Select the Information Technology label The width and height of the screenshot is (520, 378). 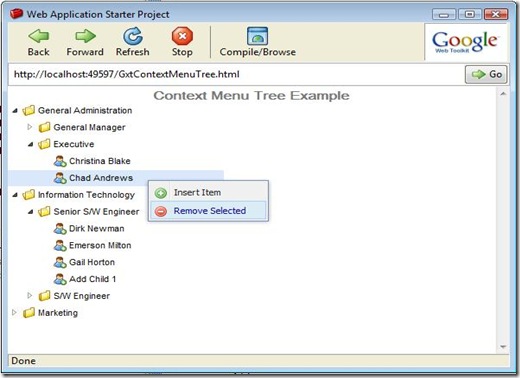(86, 195)
